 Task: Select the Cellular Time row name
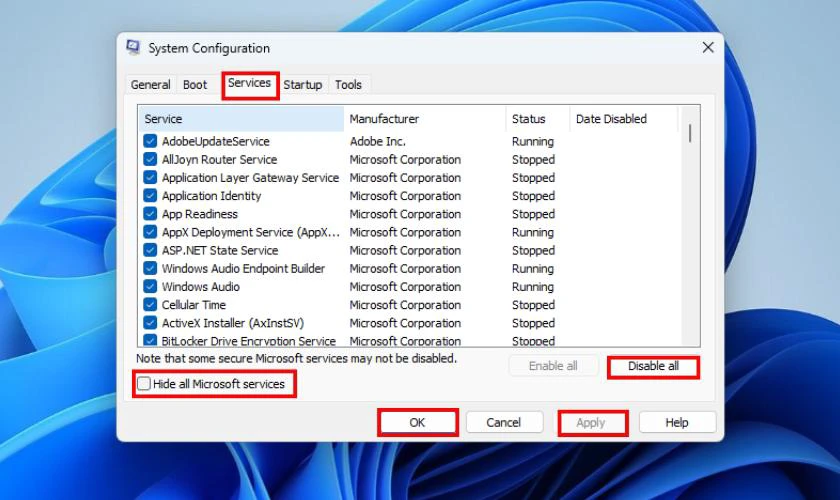tap(193, 305)
